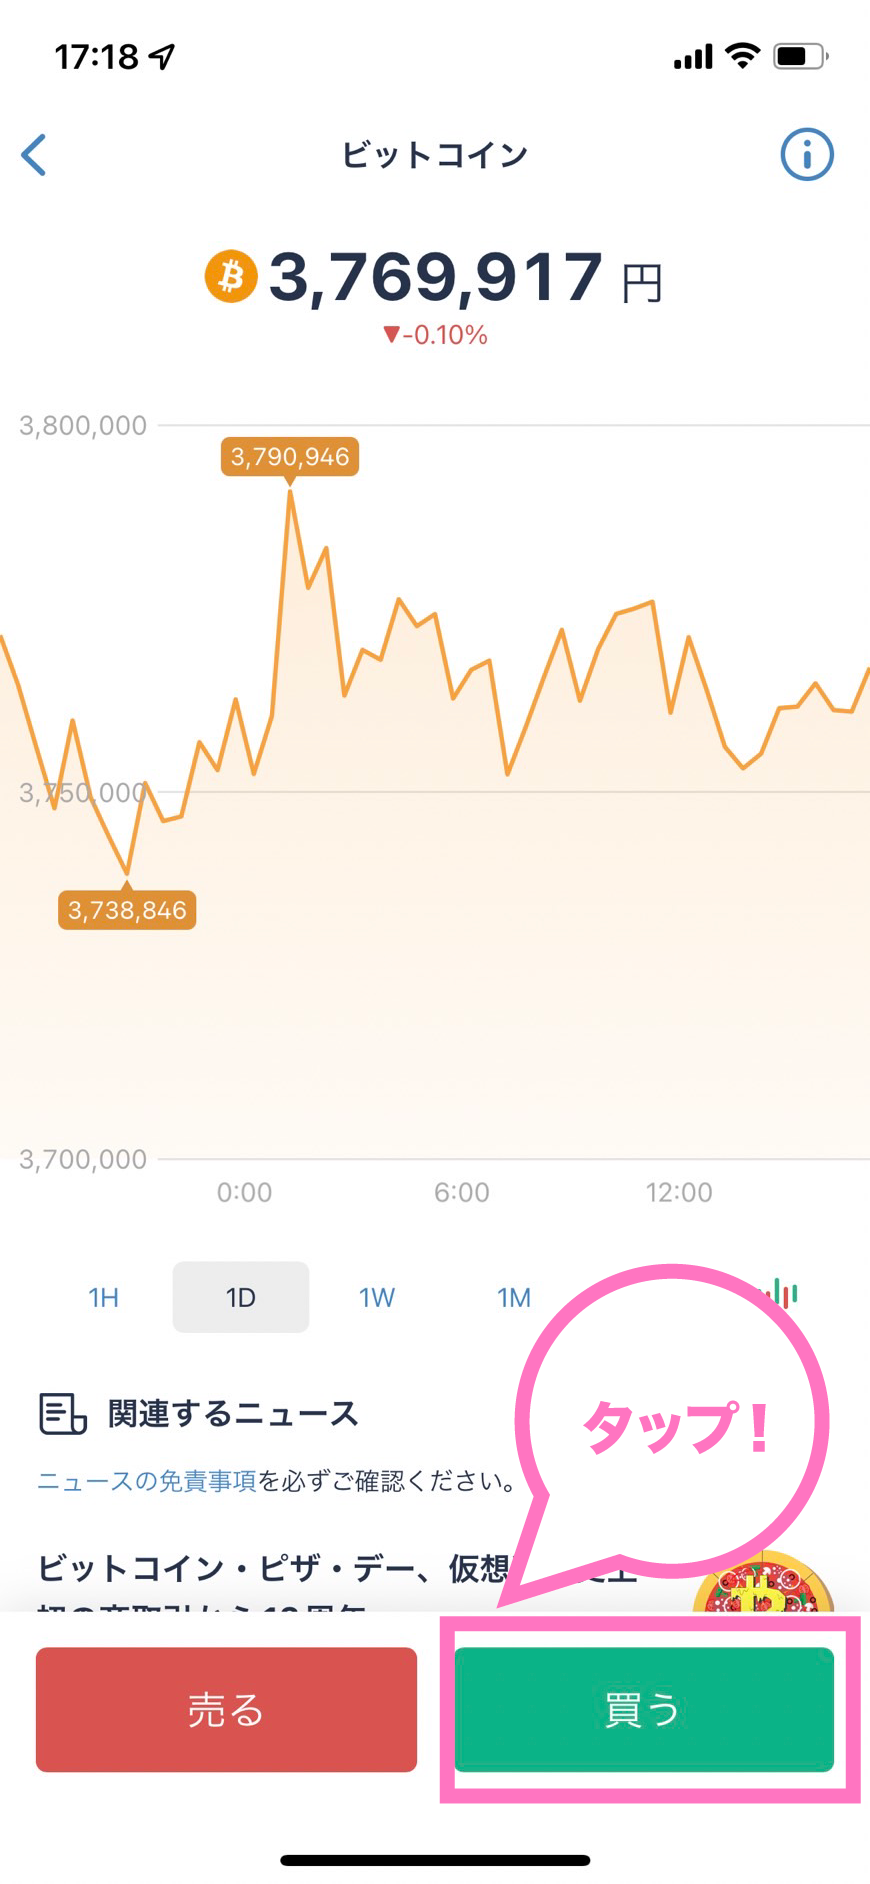Tap the 3,790,946 high price marker
The height and width of the screenshot is (1884, 870).
[290, 457]
